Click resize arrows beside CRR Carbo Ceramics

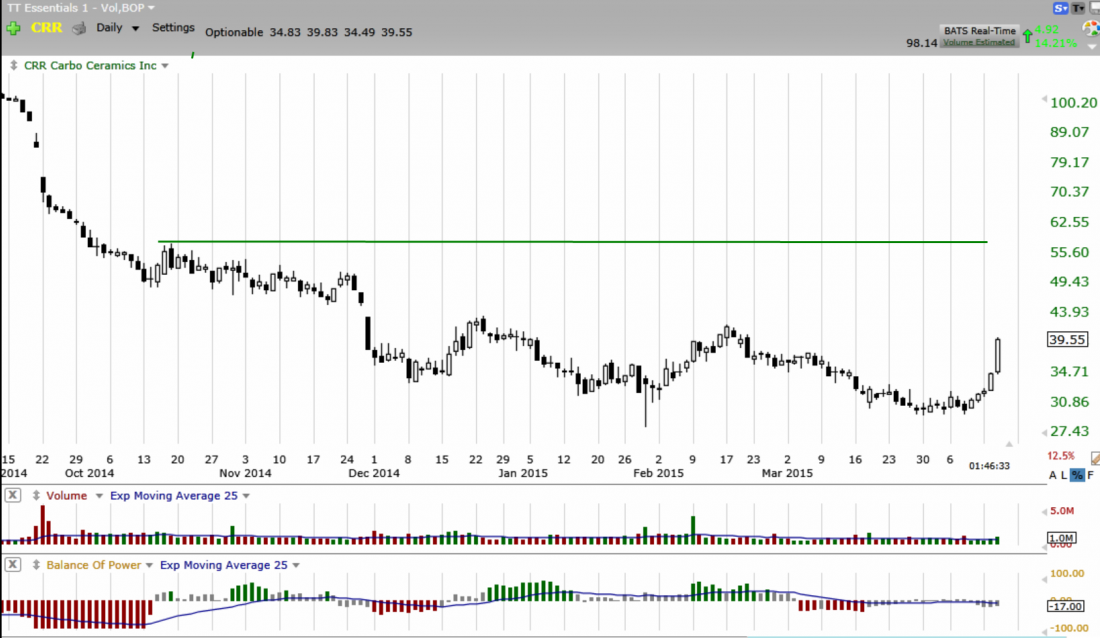coord(13,66)
